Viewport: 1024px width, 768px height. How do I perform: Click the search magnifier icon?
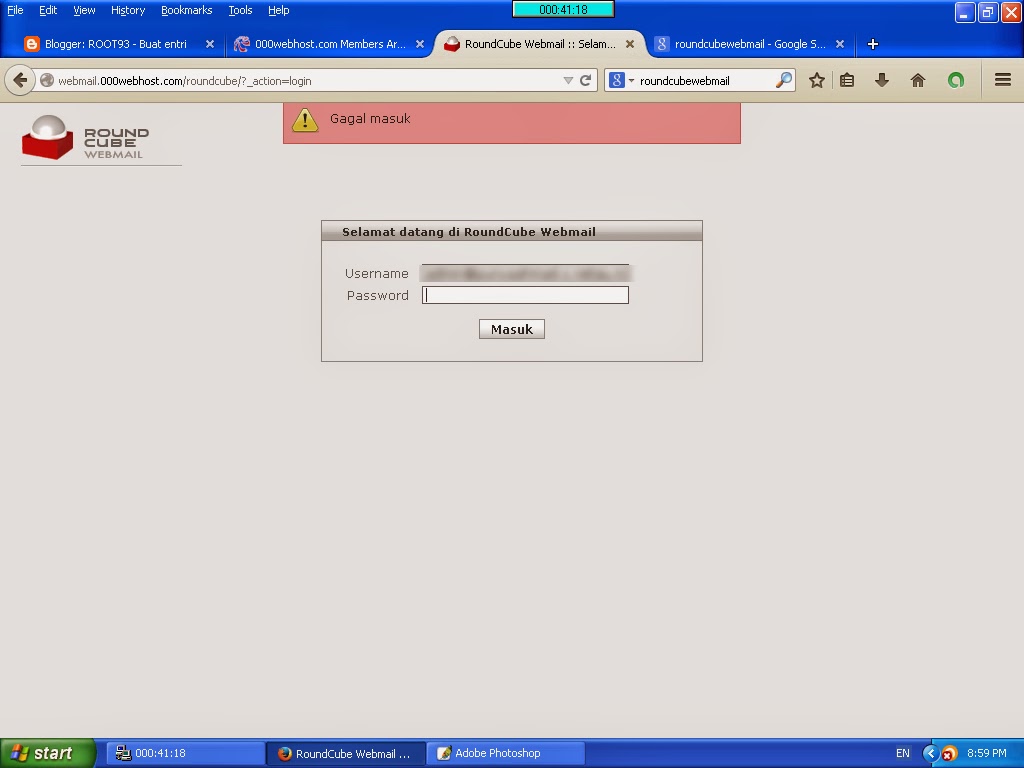tap(784, 80)
